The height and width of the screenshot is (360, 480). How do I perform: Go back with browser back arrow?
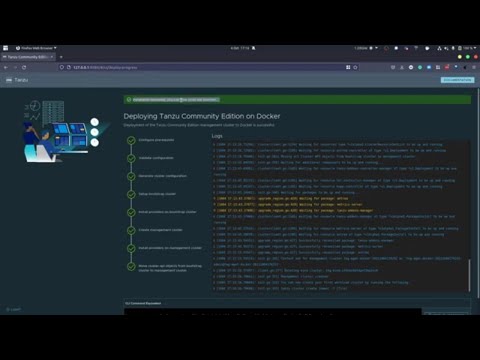[x=6, y=67]
